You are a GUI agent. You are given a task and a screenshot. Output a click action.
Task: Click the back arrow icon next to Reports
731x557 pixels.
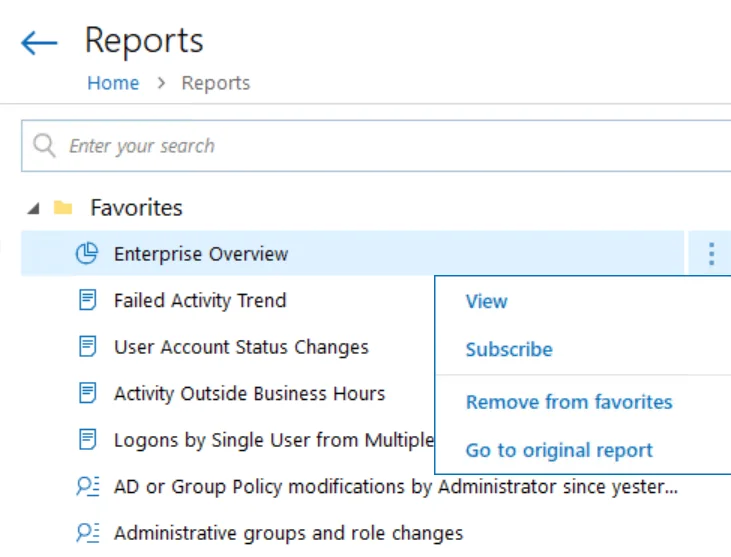click(39, 43)
